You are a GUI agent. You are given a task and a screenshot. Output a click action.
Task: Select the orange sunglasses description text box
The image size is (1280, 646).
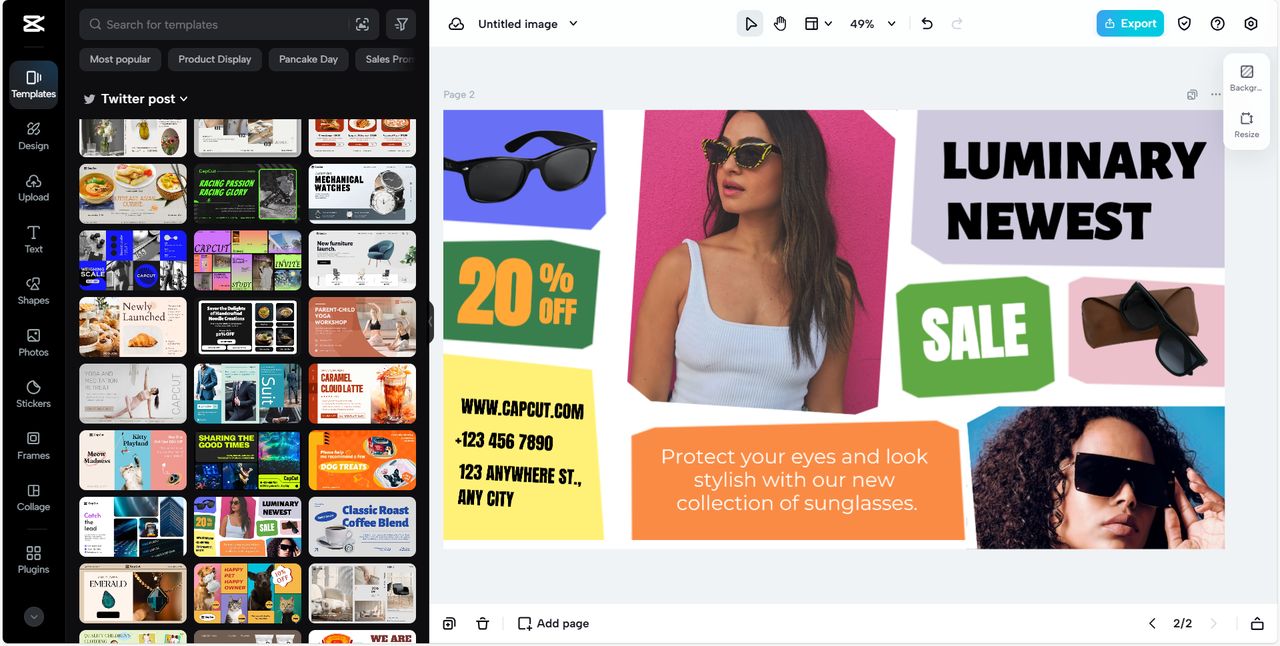(796, 480)
